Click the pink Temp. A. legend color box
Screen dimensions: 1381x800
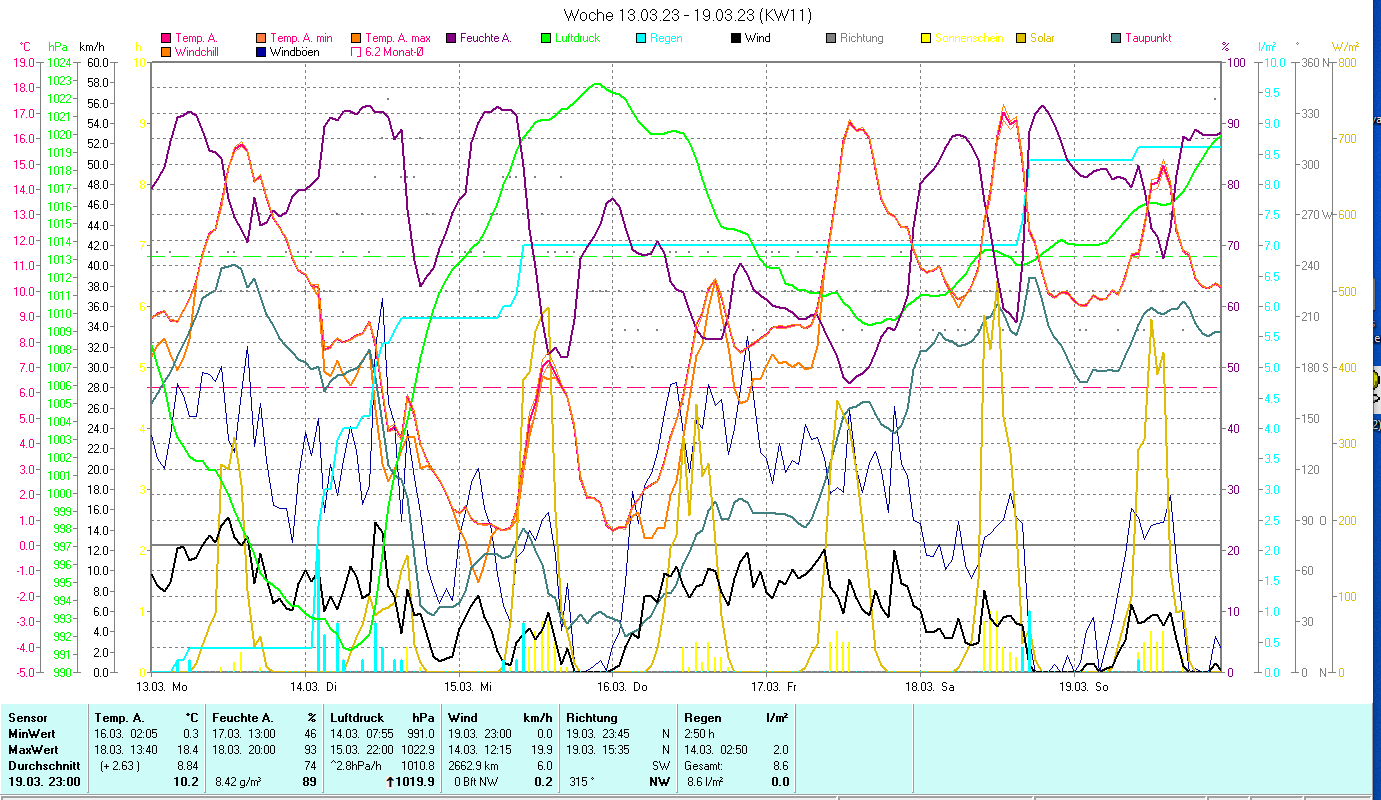pos(166,38)
